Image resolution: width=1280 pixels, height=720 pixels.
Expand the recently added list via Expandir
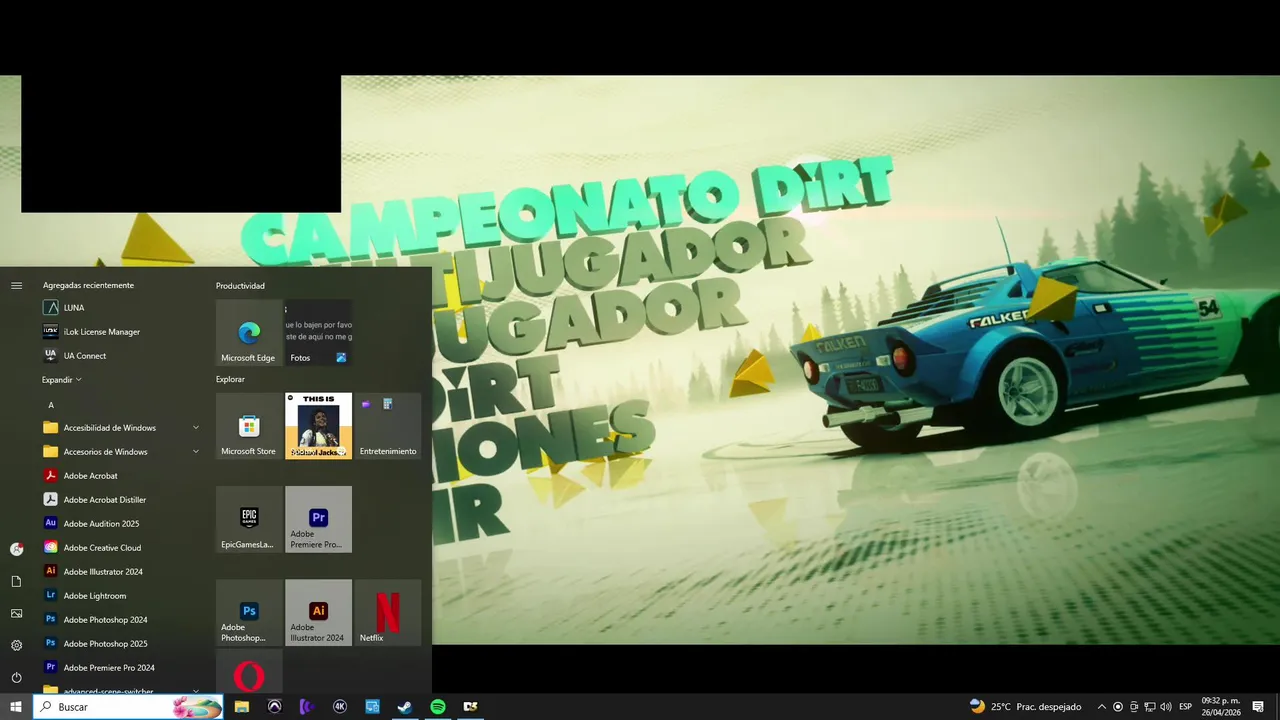[61, 380]
